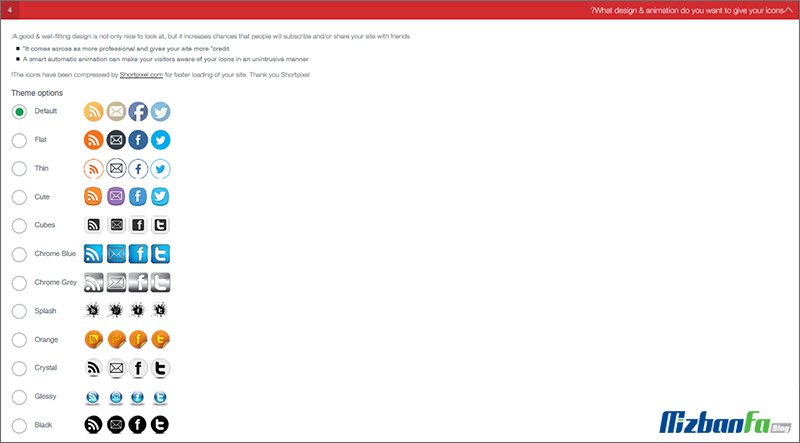The image size is (800, 443).
Task: Click the "Theme options" heading text
Action: tap(37, 93)
